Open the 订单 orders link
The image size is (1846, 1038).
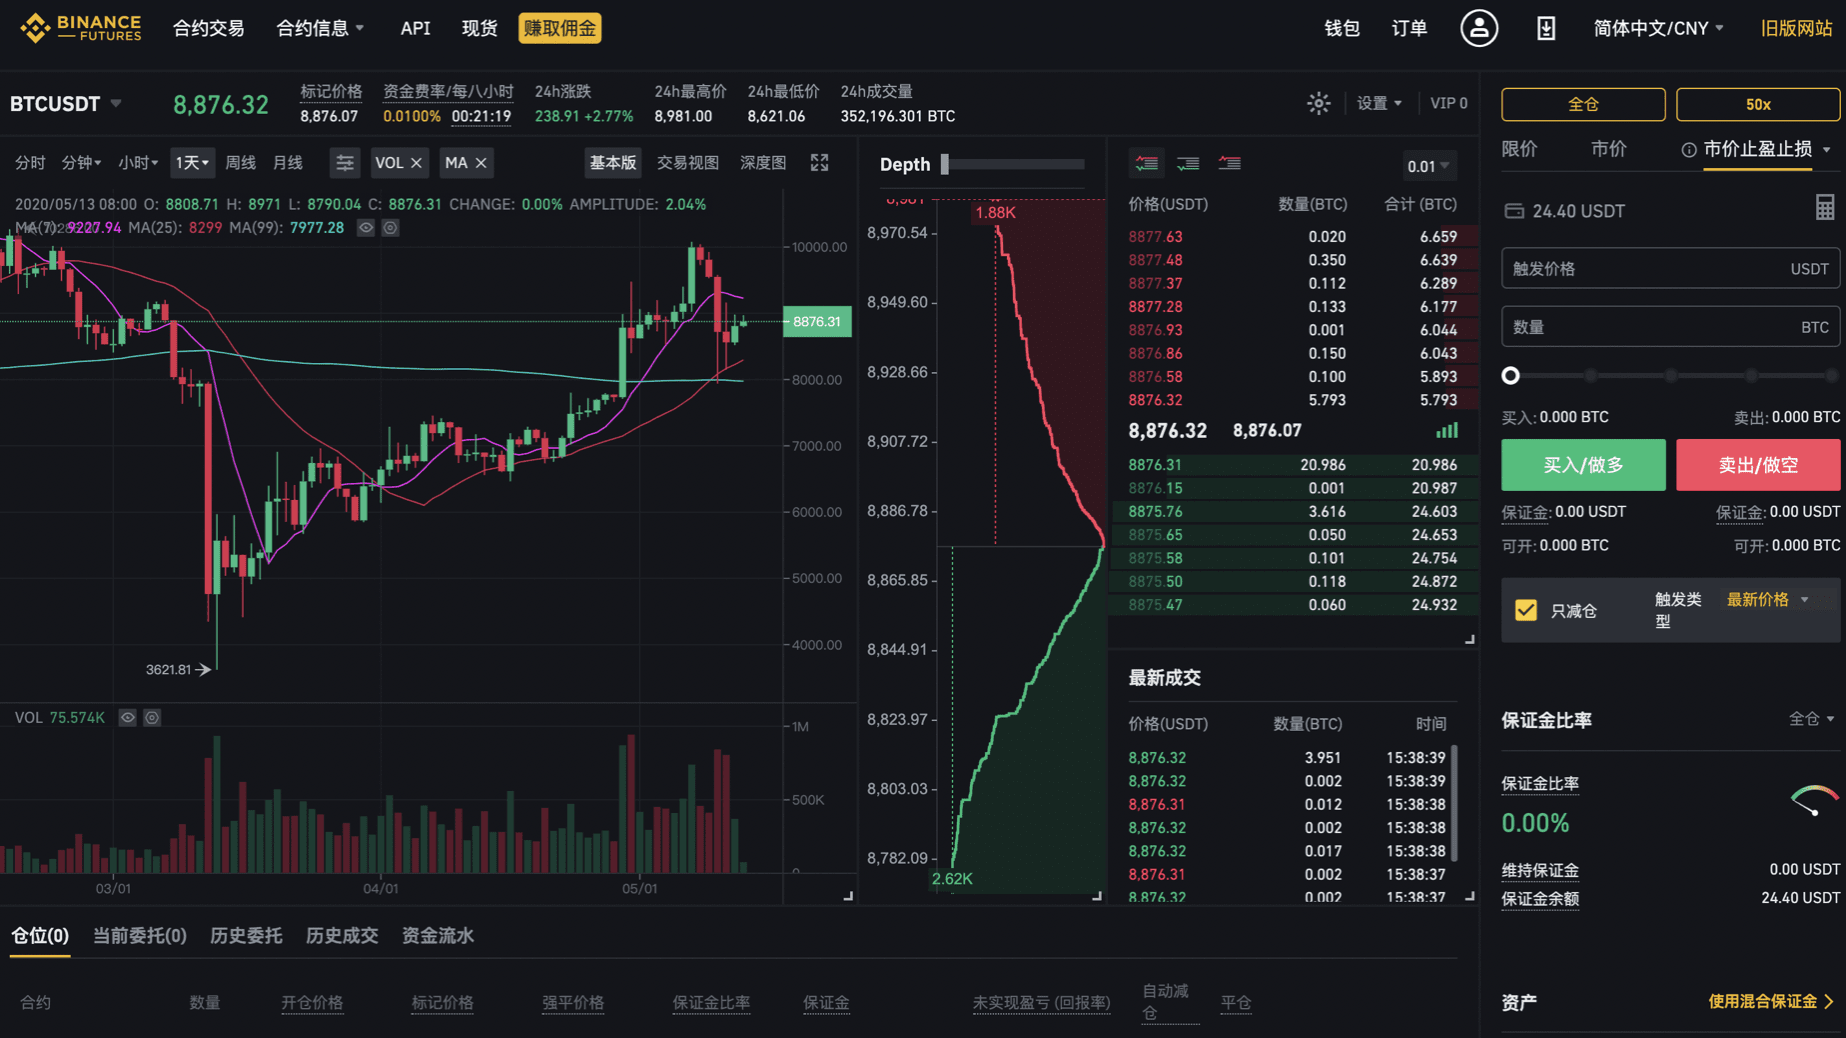[x=1410, y=28]
